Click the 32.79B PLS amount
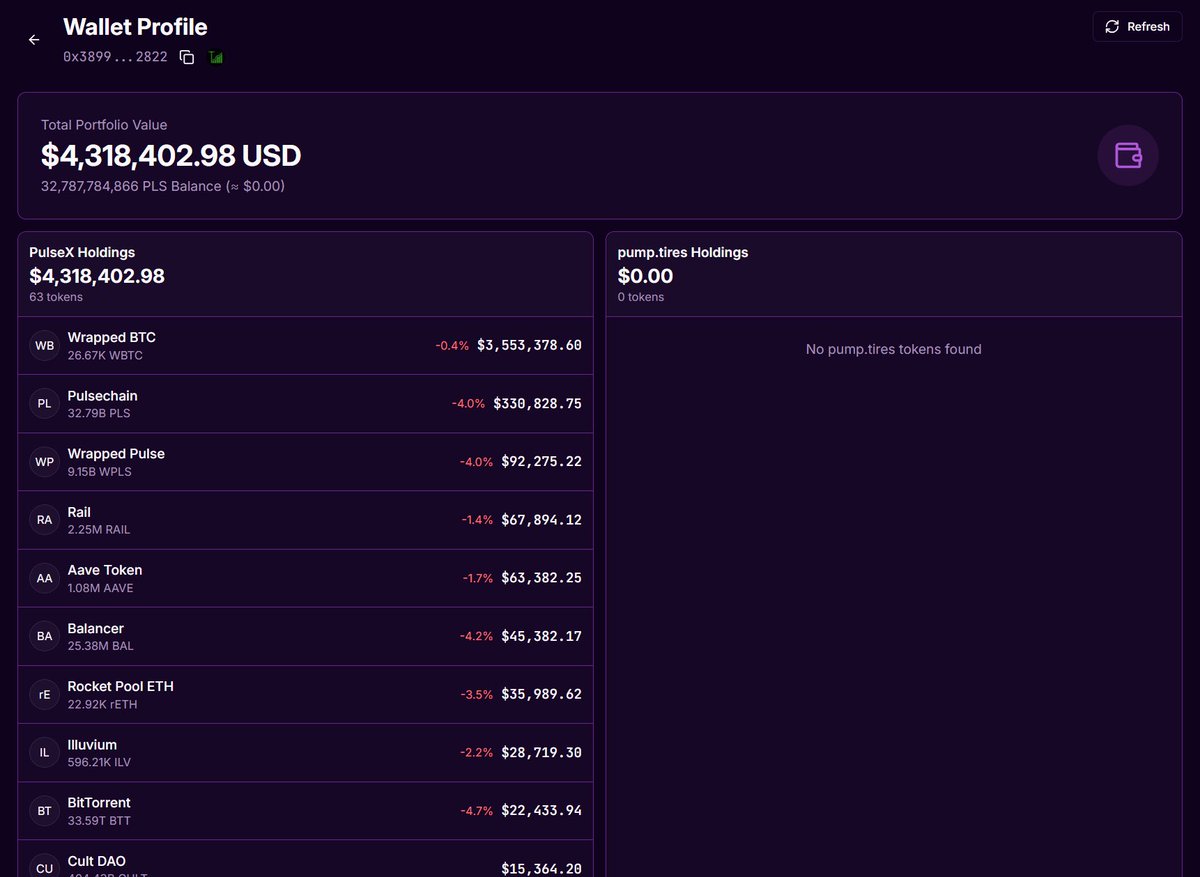The width and height of the screenshot is (1200, 877). point(99,413)
